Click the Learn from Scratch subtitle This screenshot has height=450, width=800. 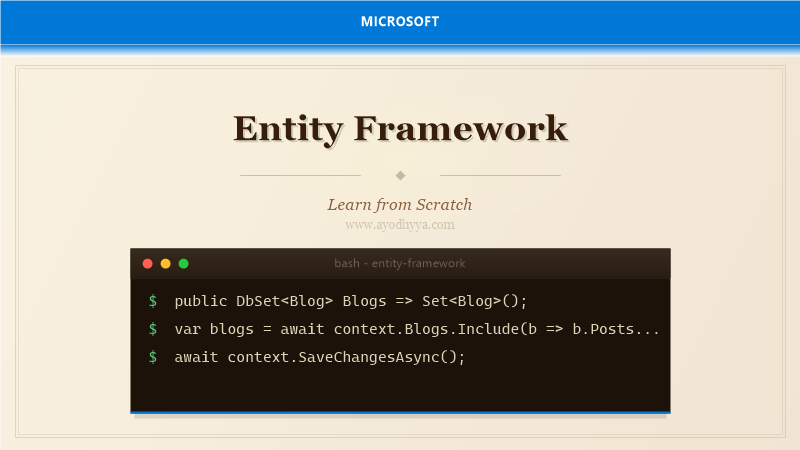pos(400,205)
